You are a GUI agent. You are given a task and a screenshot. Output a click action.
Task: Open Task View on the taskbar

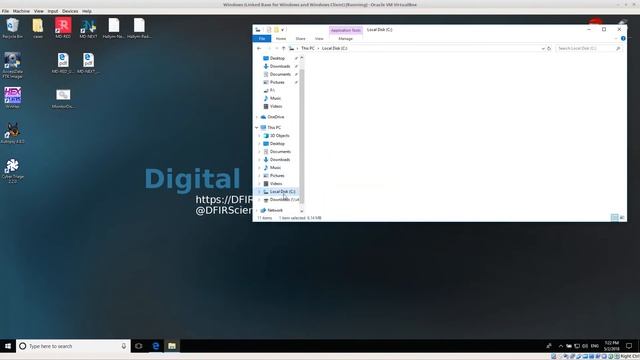pyautogui.click(x=139, y=346)
